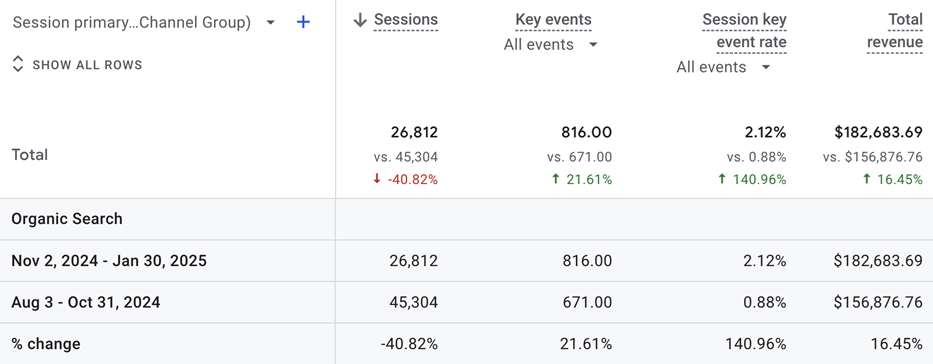The height and width of the screenshot is (364, 933).
Task: Click the % change row label
Action: tap(46, 344)
